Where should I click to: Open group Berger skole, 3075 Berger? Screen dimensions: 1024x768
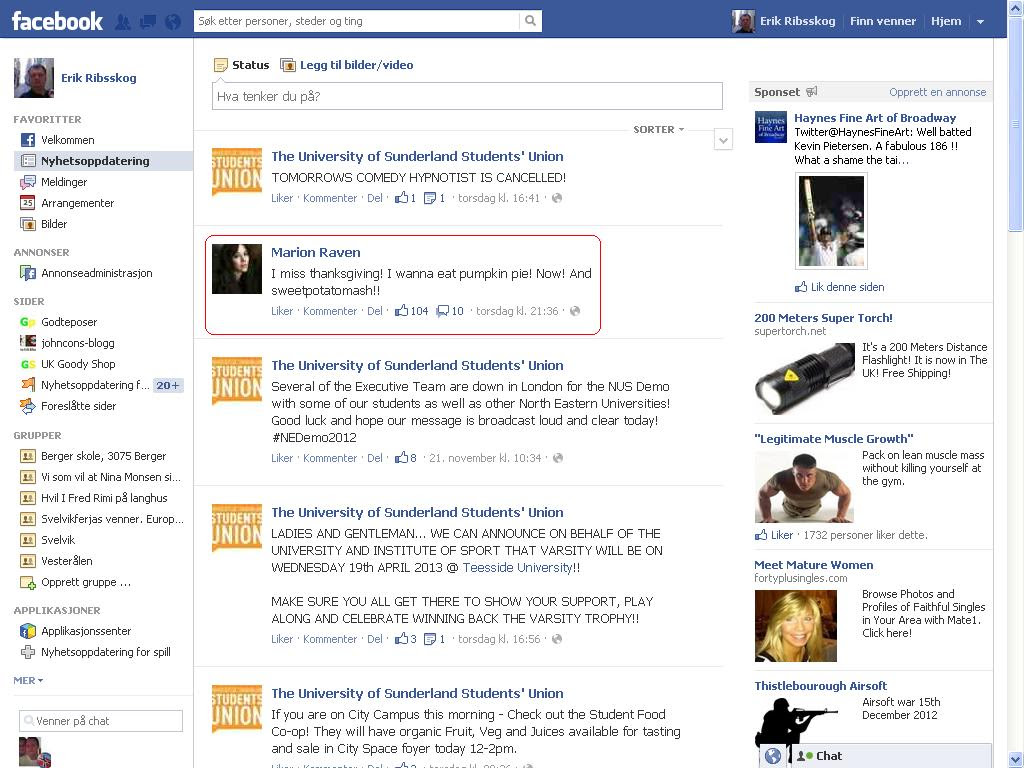(103, 456)
